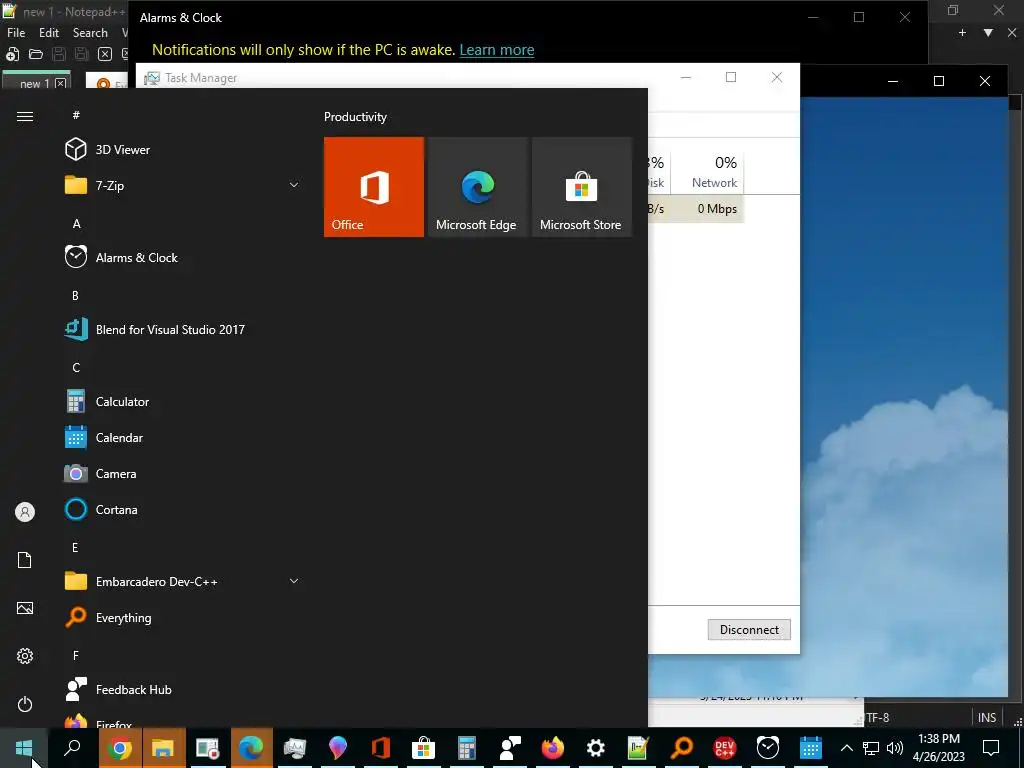Launch Calculator from the Start app list
The image size is (1024, 768).
pyautogui.click(x=183, y=402)
